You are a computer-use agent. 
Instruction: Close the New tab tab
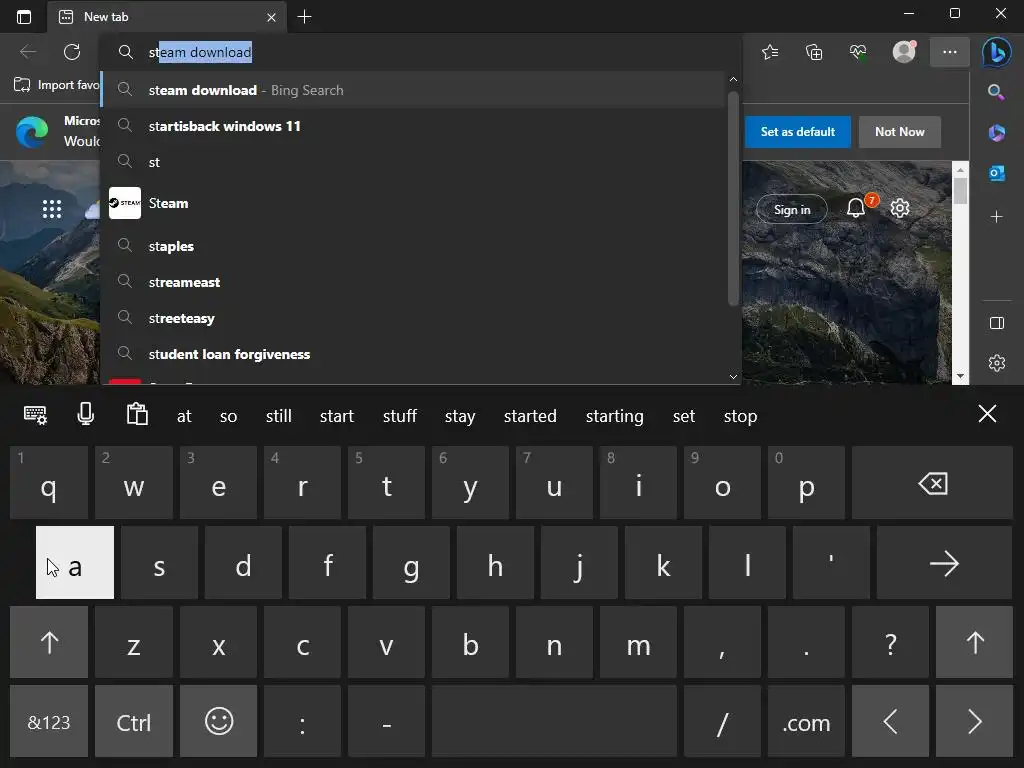pos(271,18)
